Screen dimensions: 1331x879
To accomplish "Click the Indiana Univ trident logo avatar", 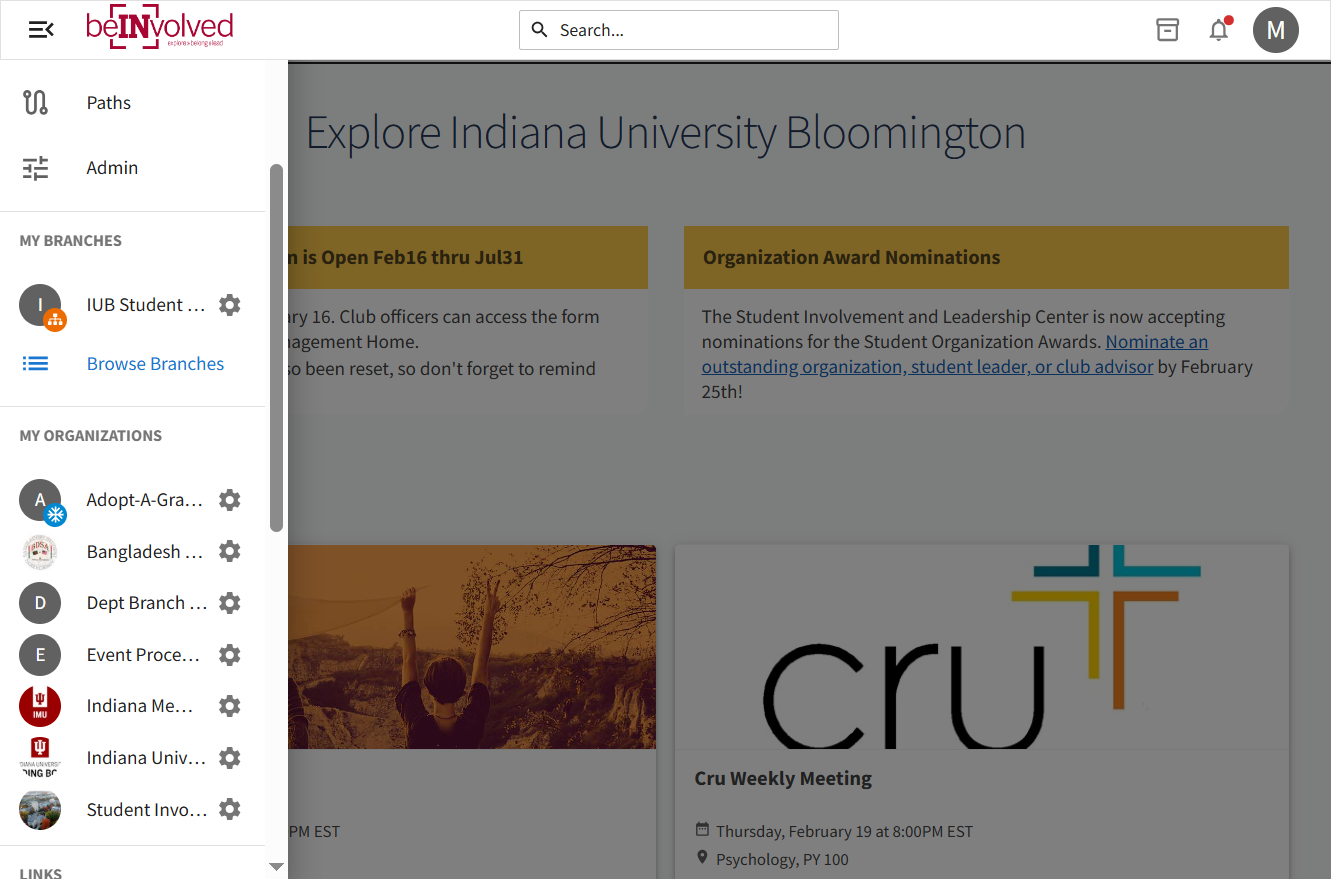I will coord(40,758).
